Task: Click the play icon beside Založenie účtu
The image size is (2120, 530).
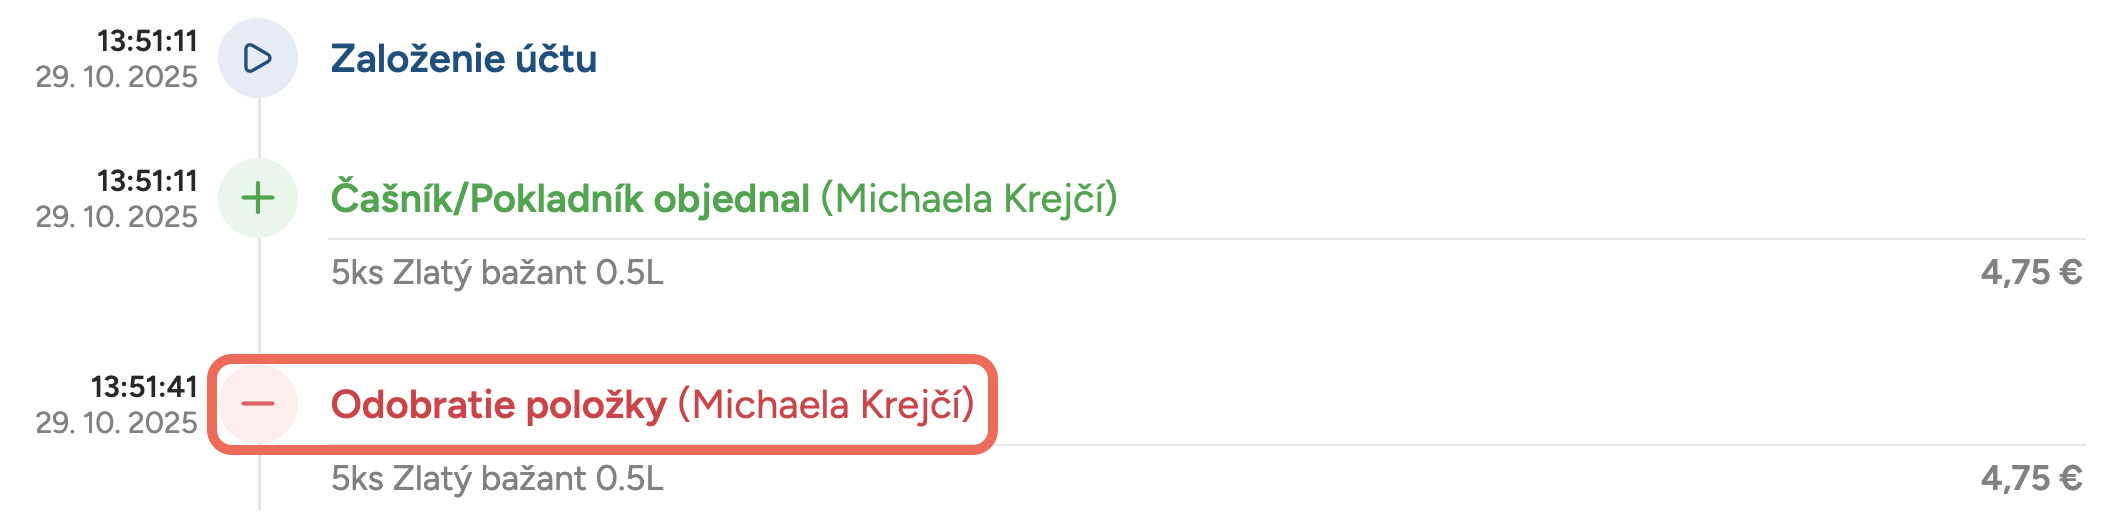Action: coord(258,58)
